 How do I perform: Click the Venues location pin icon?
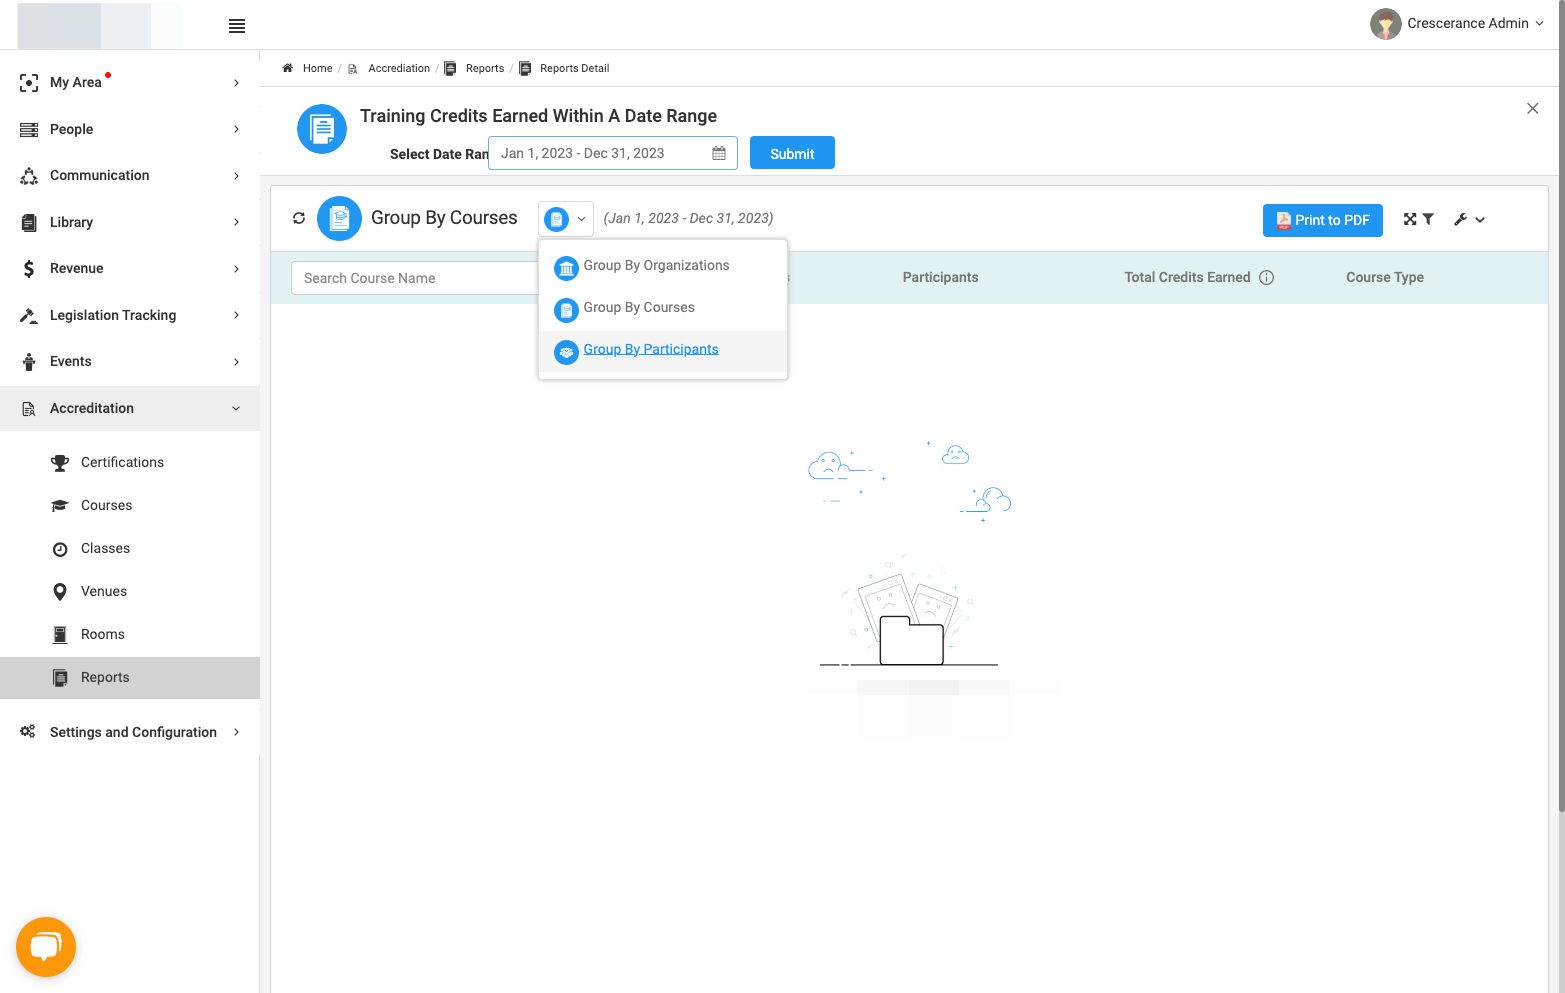(x=60, y=592)
